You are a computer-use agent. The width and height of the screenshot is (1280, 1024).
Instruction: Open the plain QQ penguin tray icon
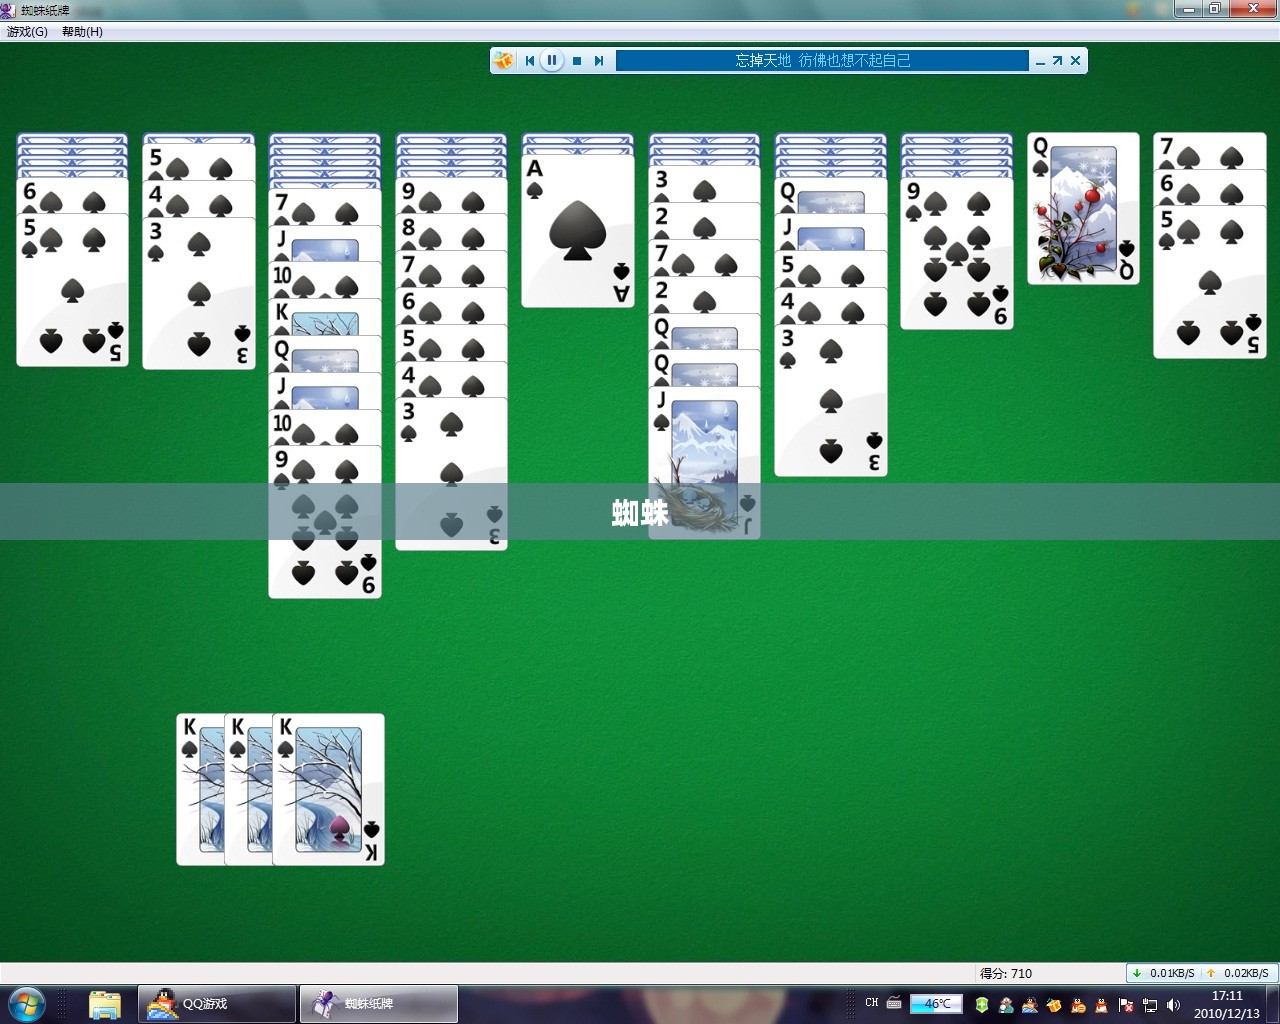[x=1101, y=1005]
